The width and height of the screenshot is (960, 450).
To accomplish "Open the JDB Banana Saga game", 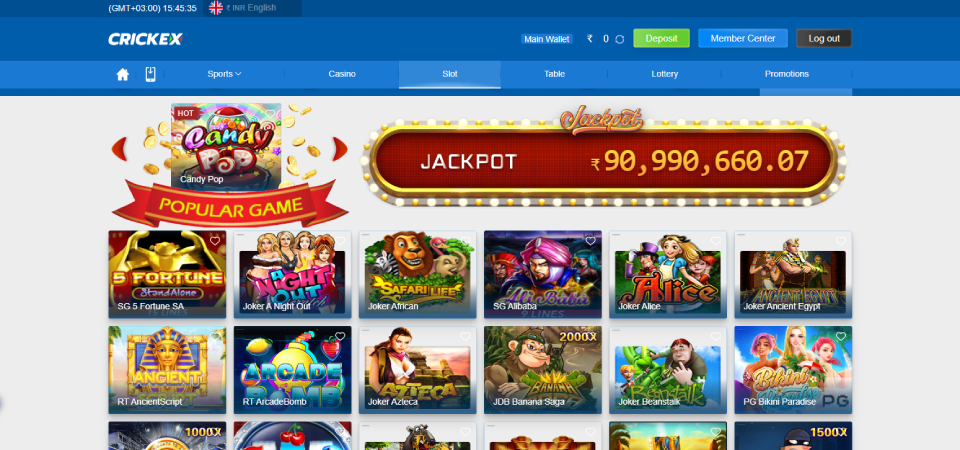I will click(x=542, y=370).
